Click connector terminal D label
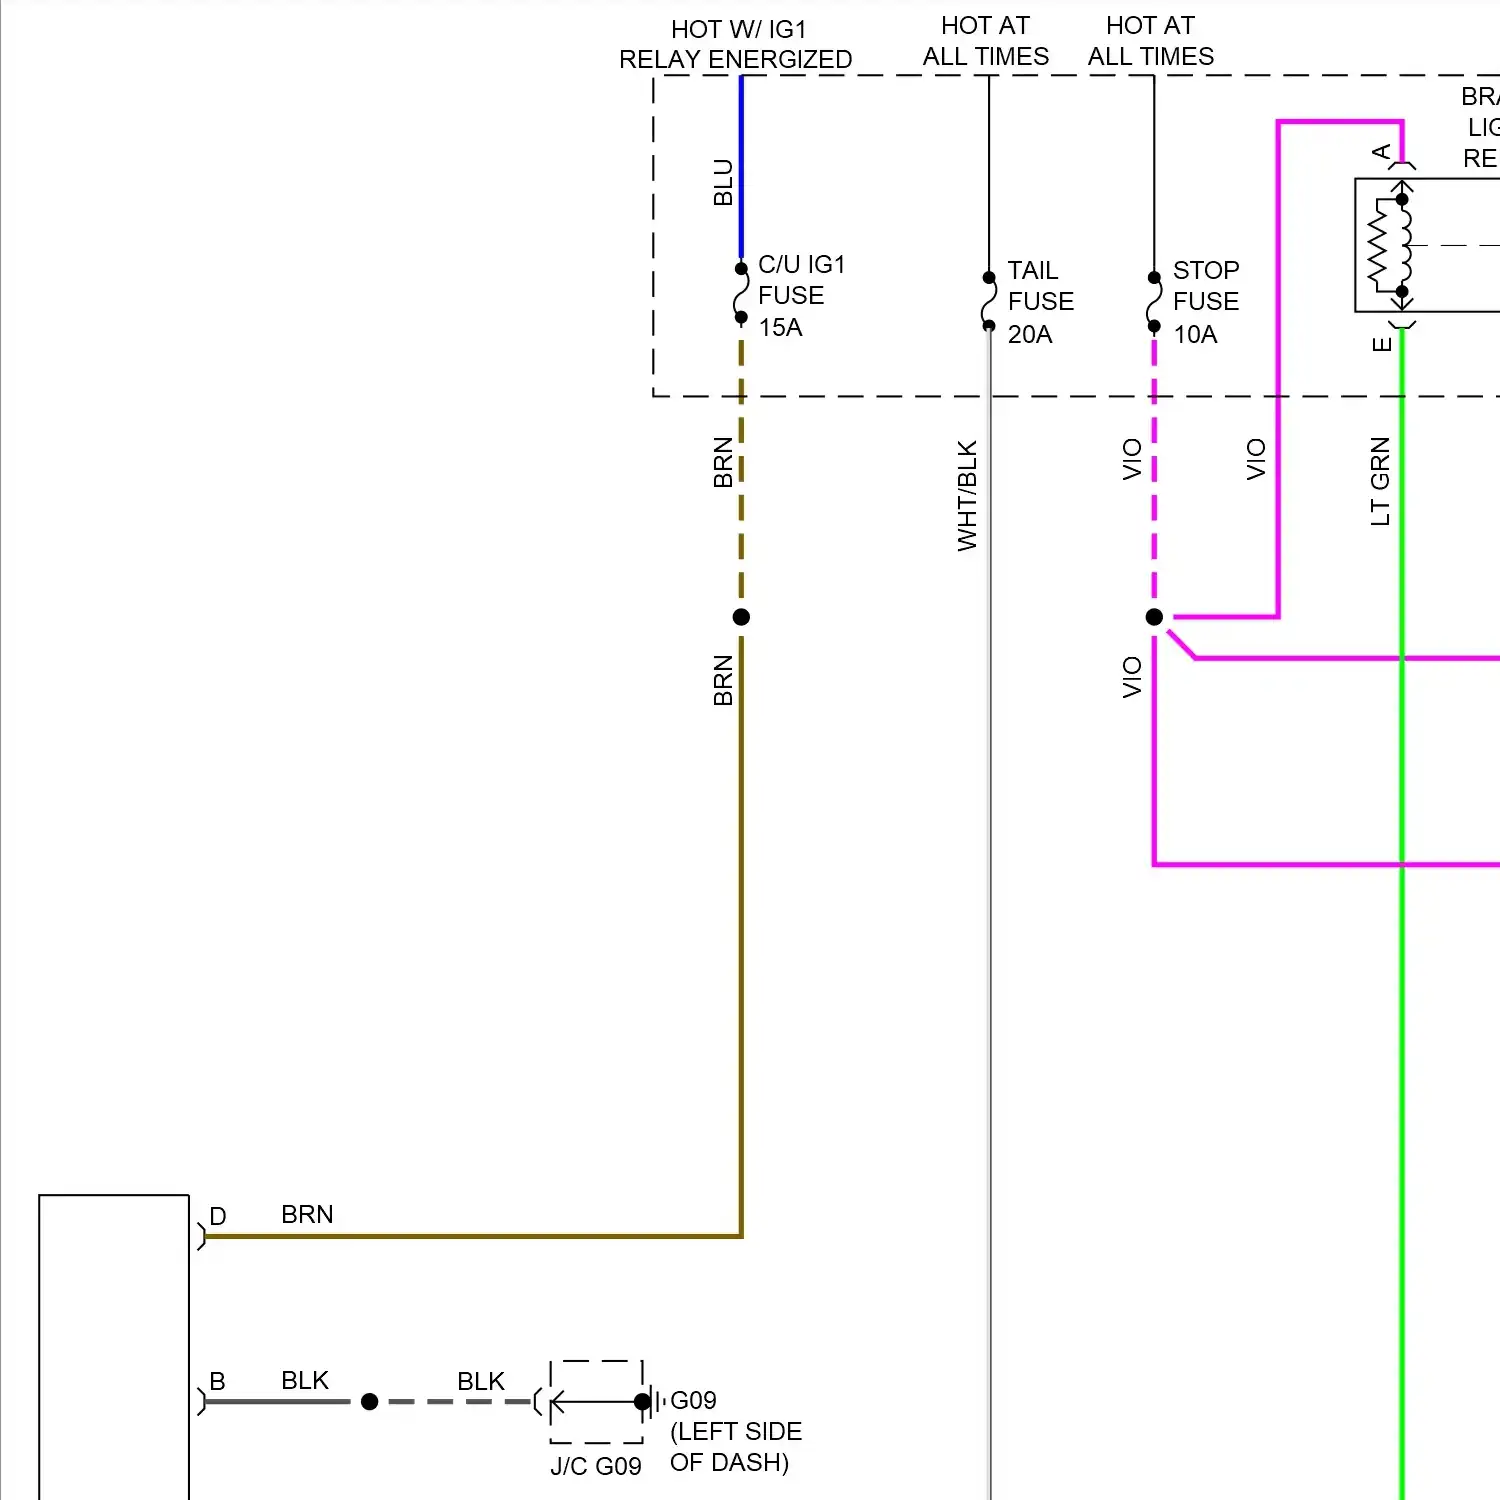The image size is (1500, 1500). point(218,1216)
